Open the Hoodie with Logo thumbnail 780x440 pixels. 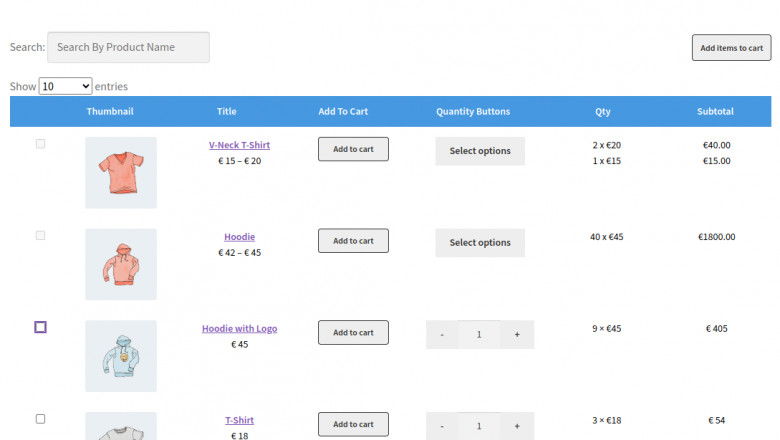click(x=121, y=356)
